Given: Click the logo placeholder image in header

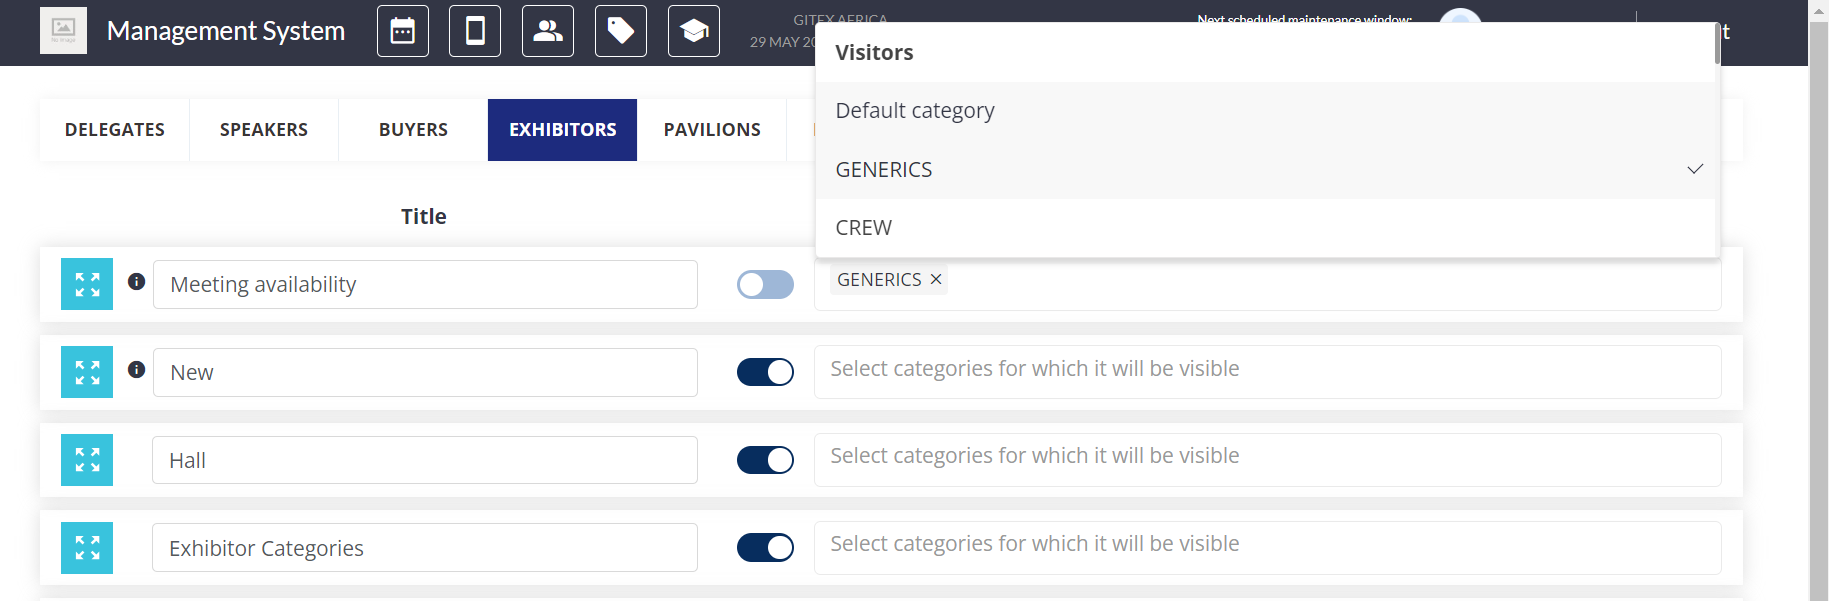Looking at the screenshot, I should [63, 31].
